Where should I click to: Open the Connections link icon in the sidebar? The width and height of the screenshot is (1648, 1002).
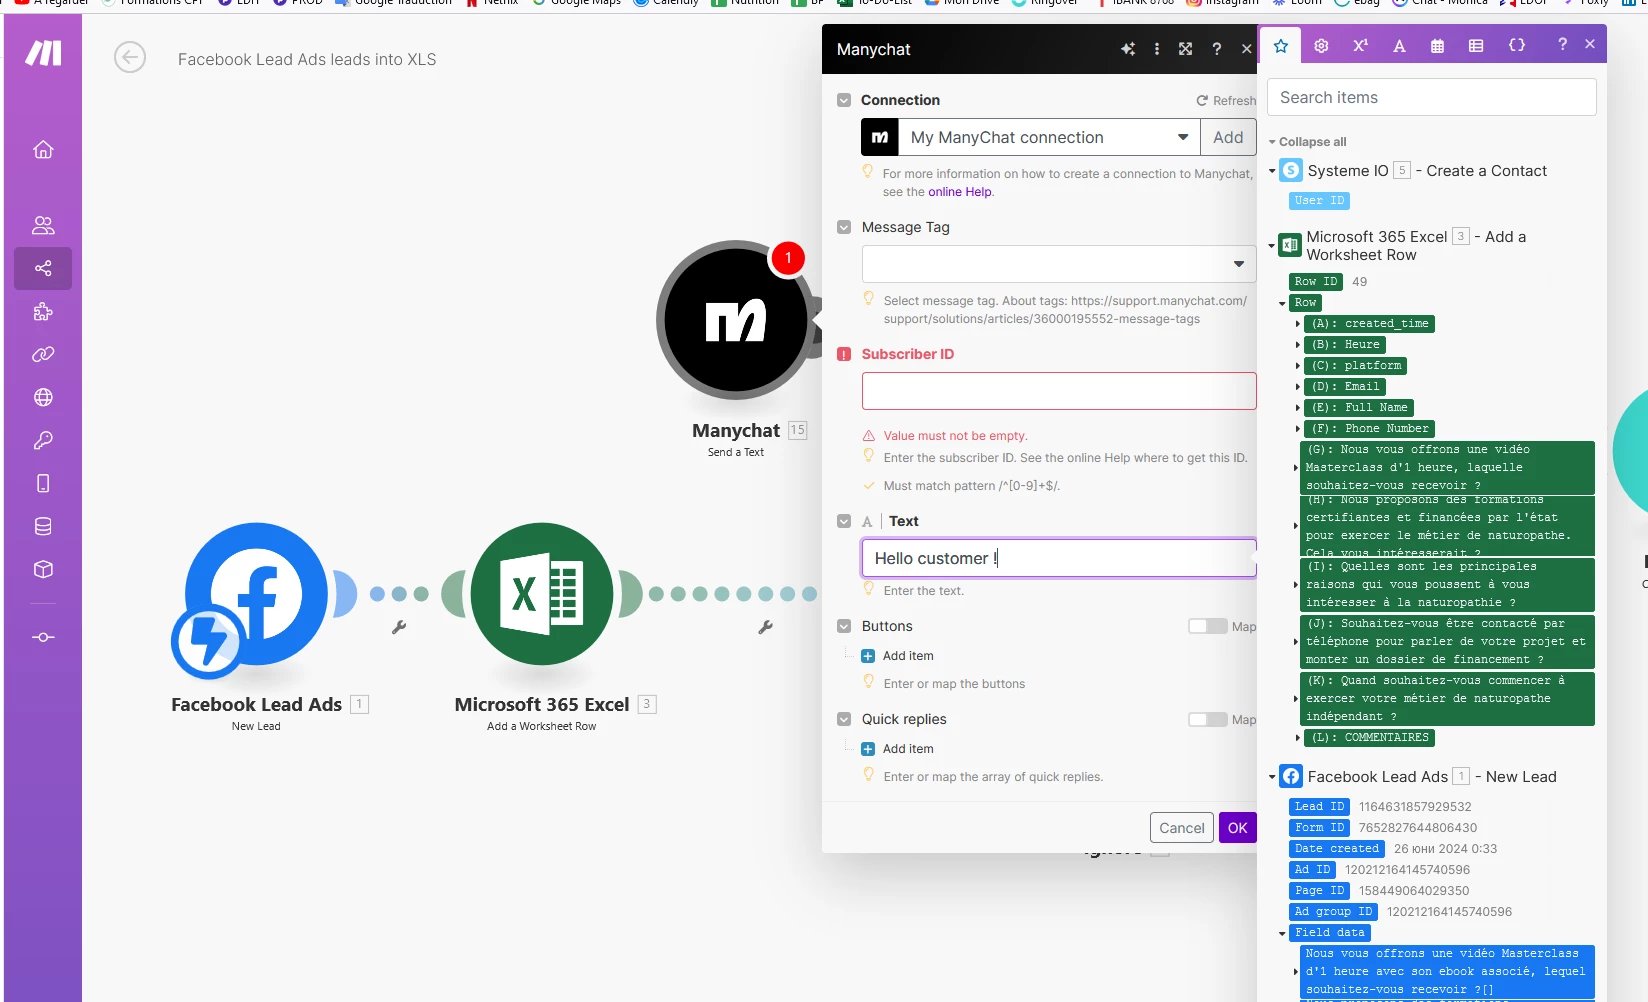[43, 354]
